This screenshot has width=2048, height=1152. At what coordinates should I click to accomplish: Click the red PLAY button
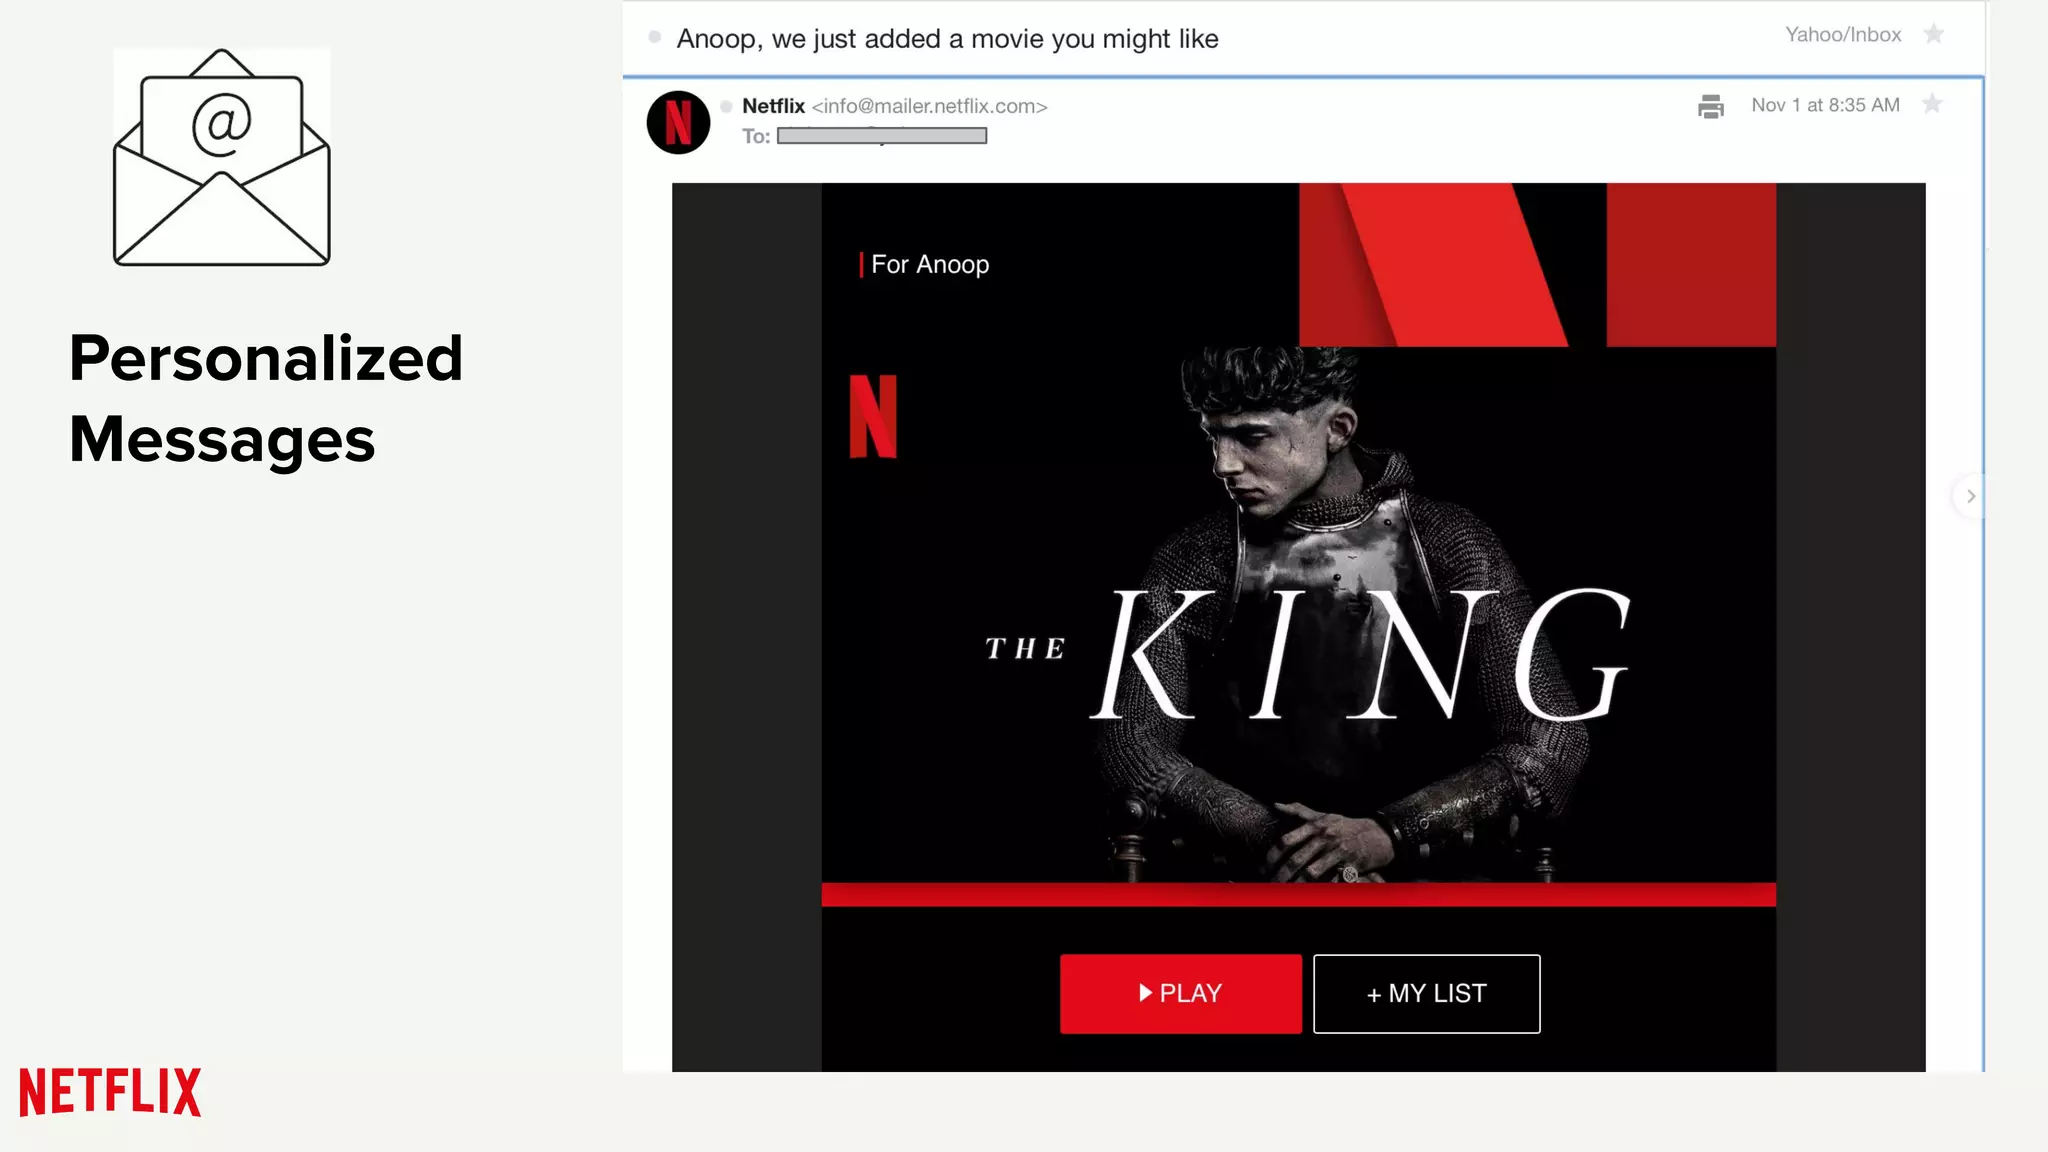tap(1181, 993)
